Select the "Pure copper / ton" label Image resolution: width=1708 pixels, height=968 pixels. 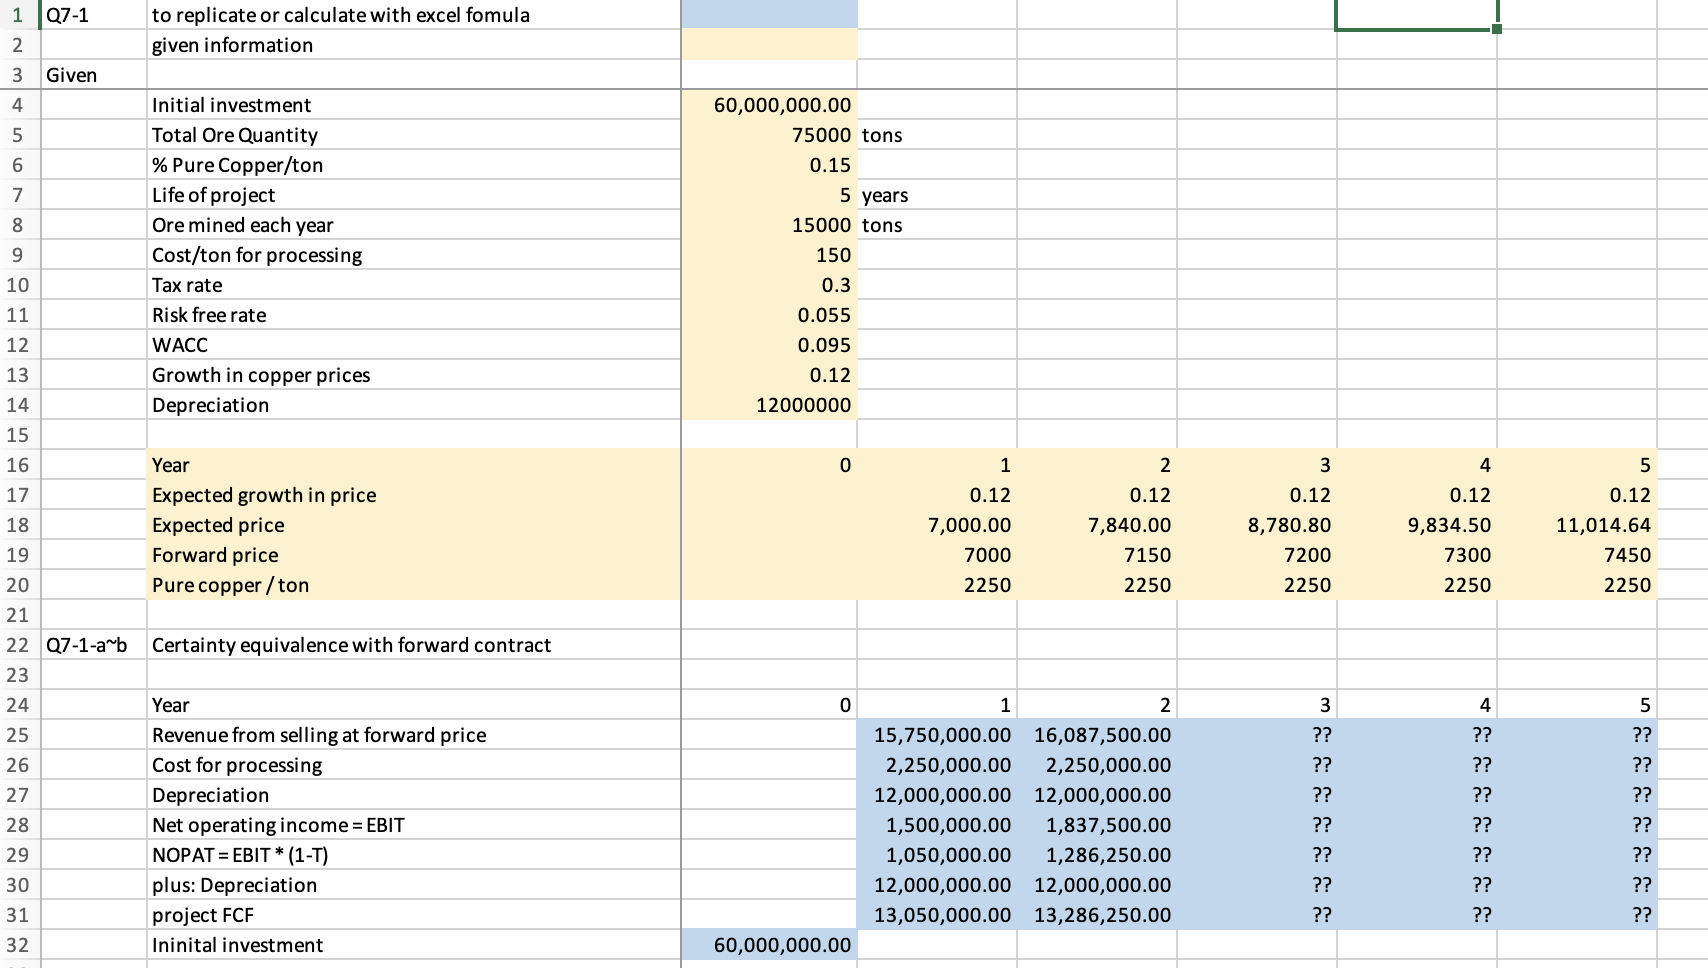[230, 585]
